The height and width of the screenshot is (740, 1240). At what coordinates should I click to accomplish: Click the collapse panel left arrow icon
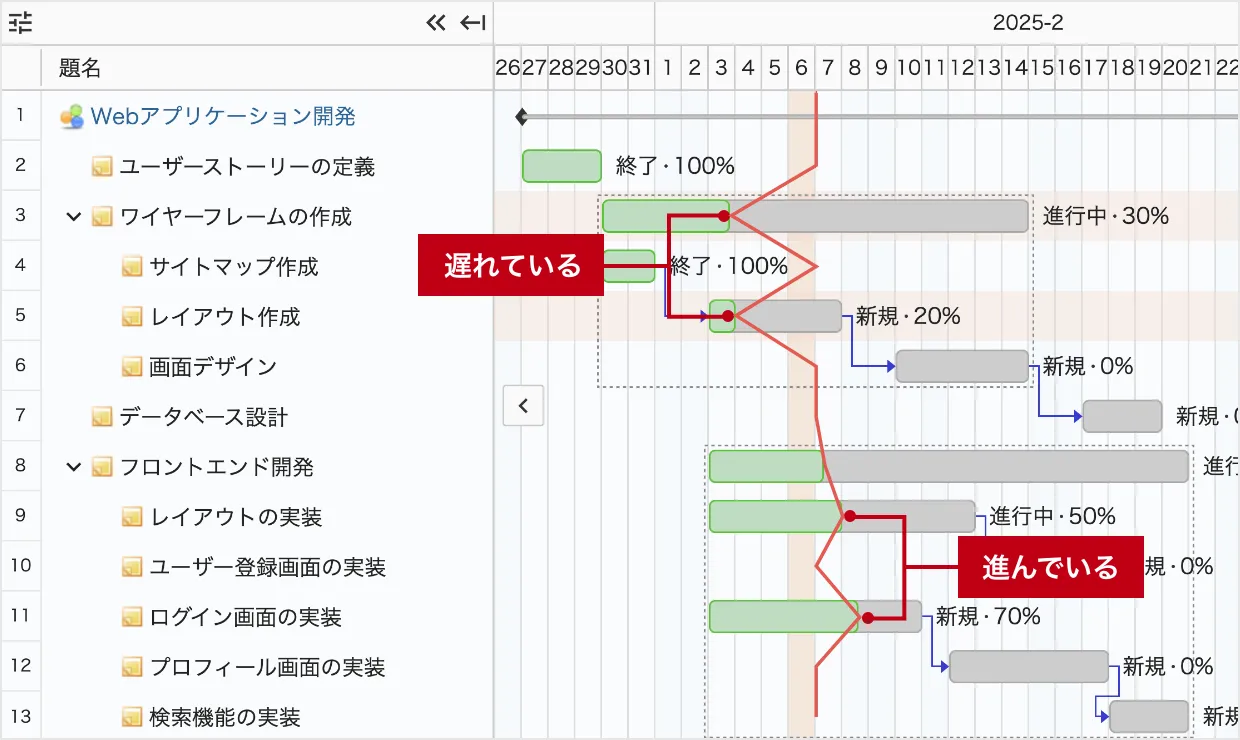point(472,22)
